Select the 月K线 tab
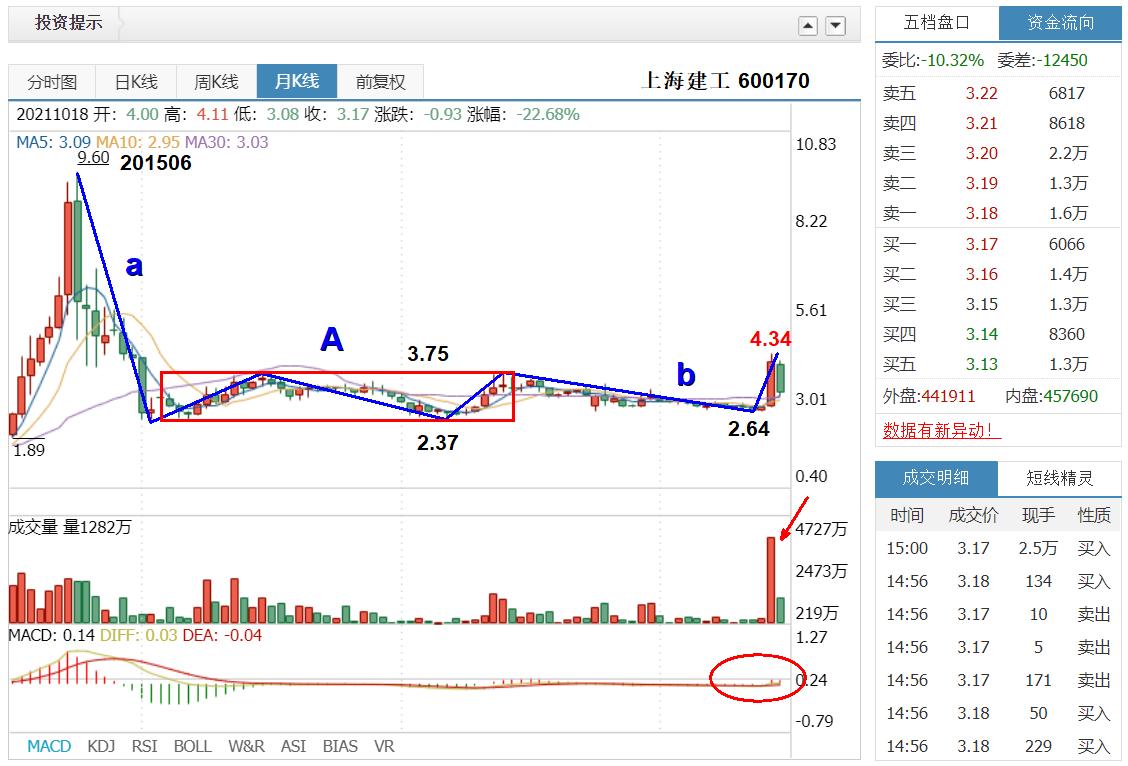The image size is (1128, 766). (x=296, y=81)
